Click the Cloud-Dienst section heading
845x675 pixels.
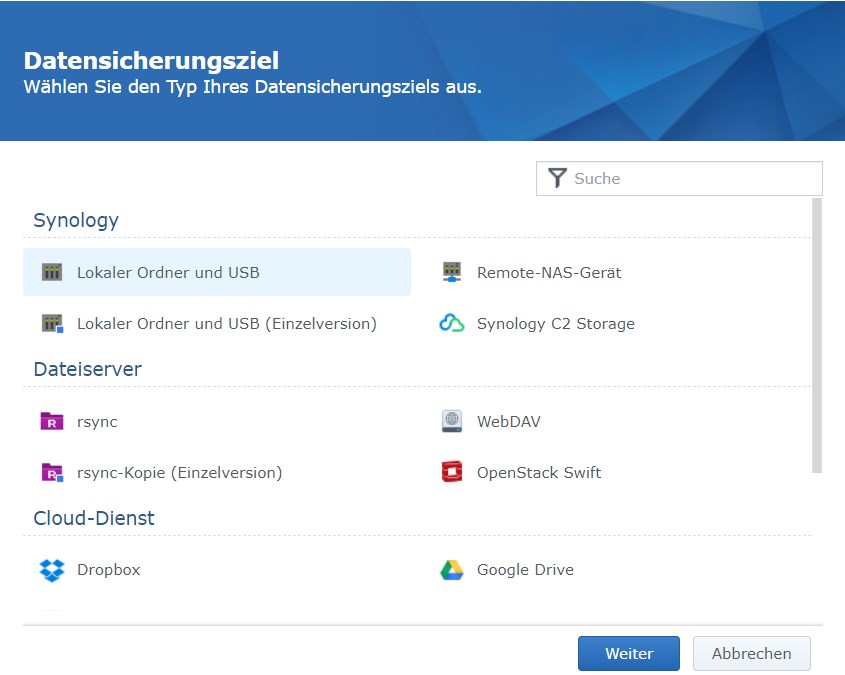(x=94, y=518)
